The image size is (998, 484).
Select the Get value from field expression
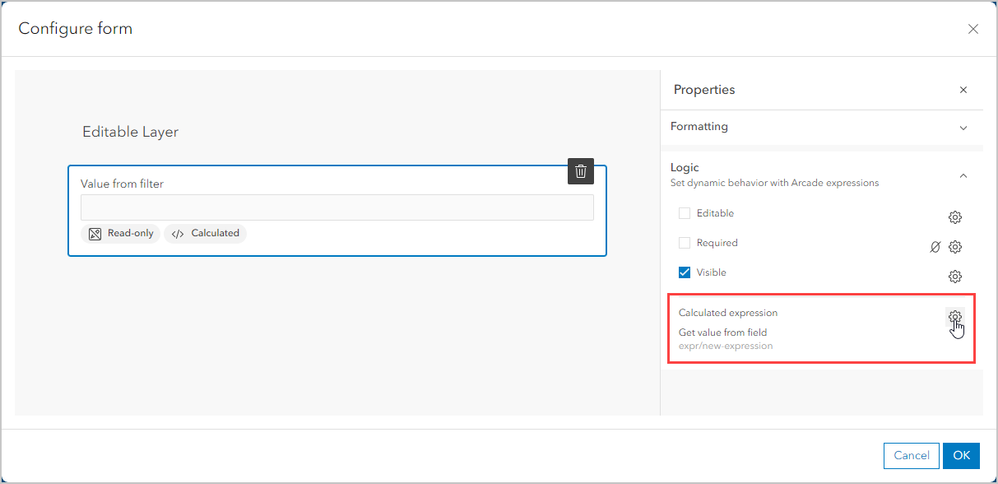[723, 332]
